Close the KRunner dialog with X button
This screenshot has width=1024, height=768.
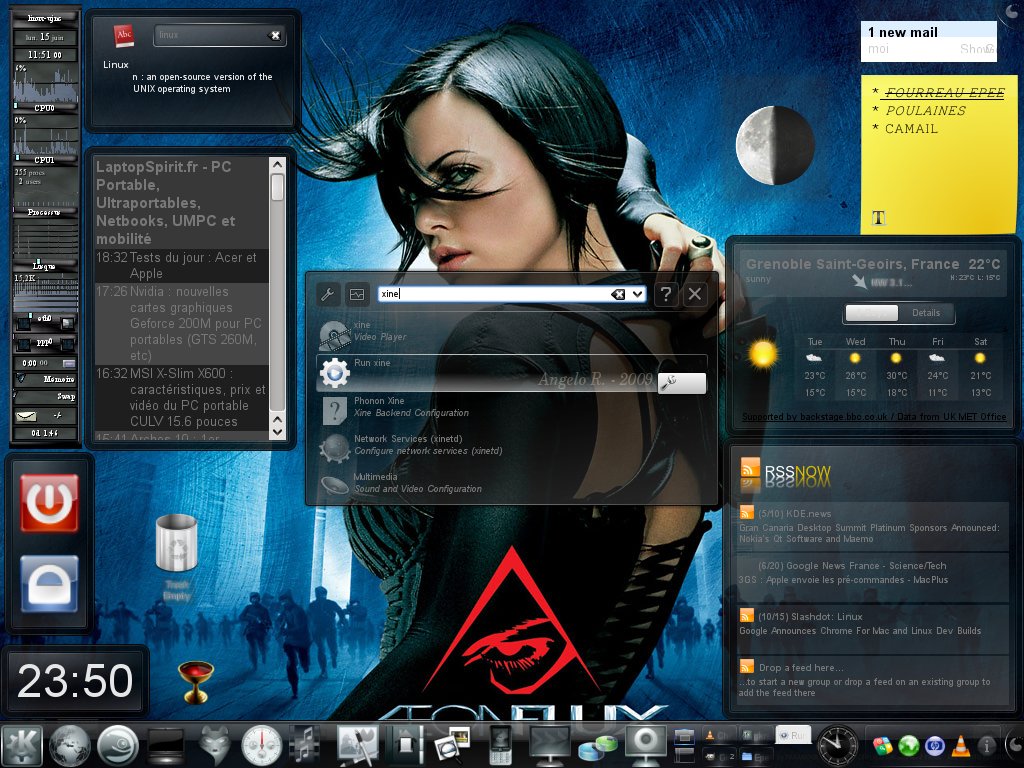tap(695, 295)
